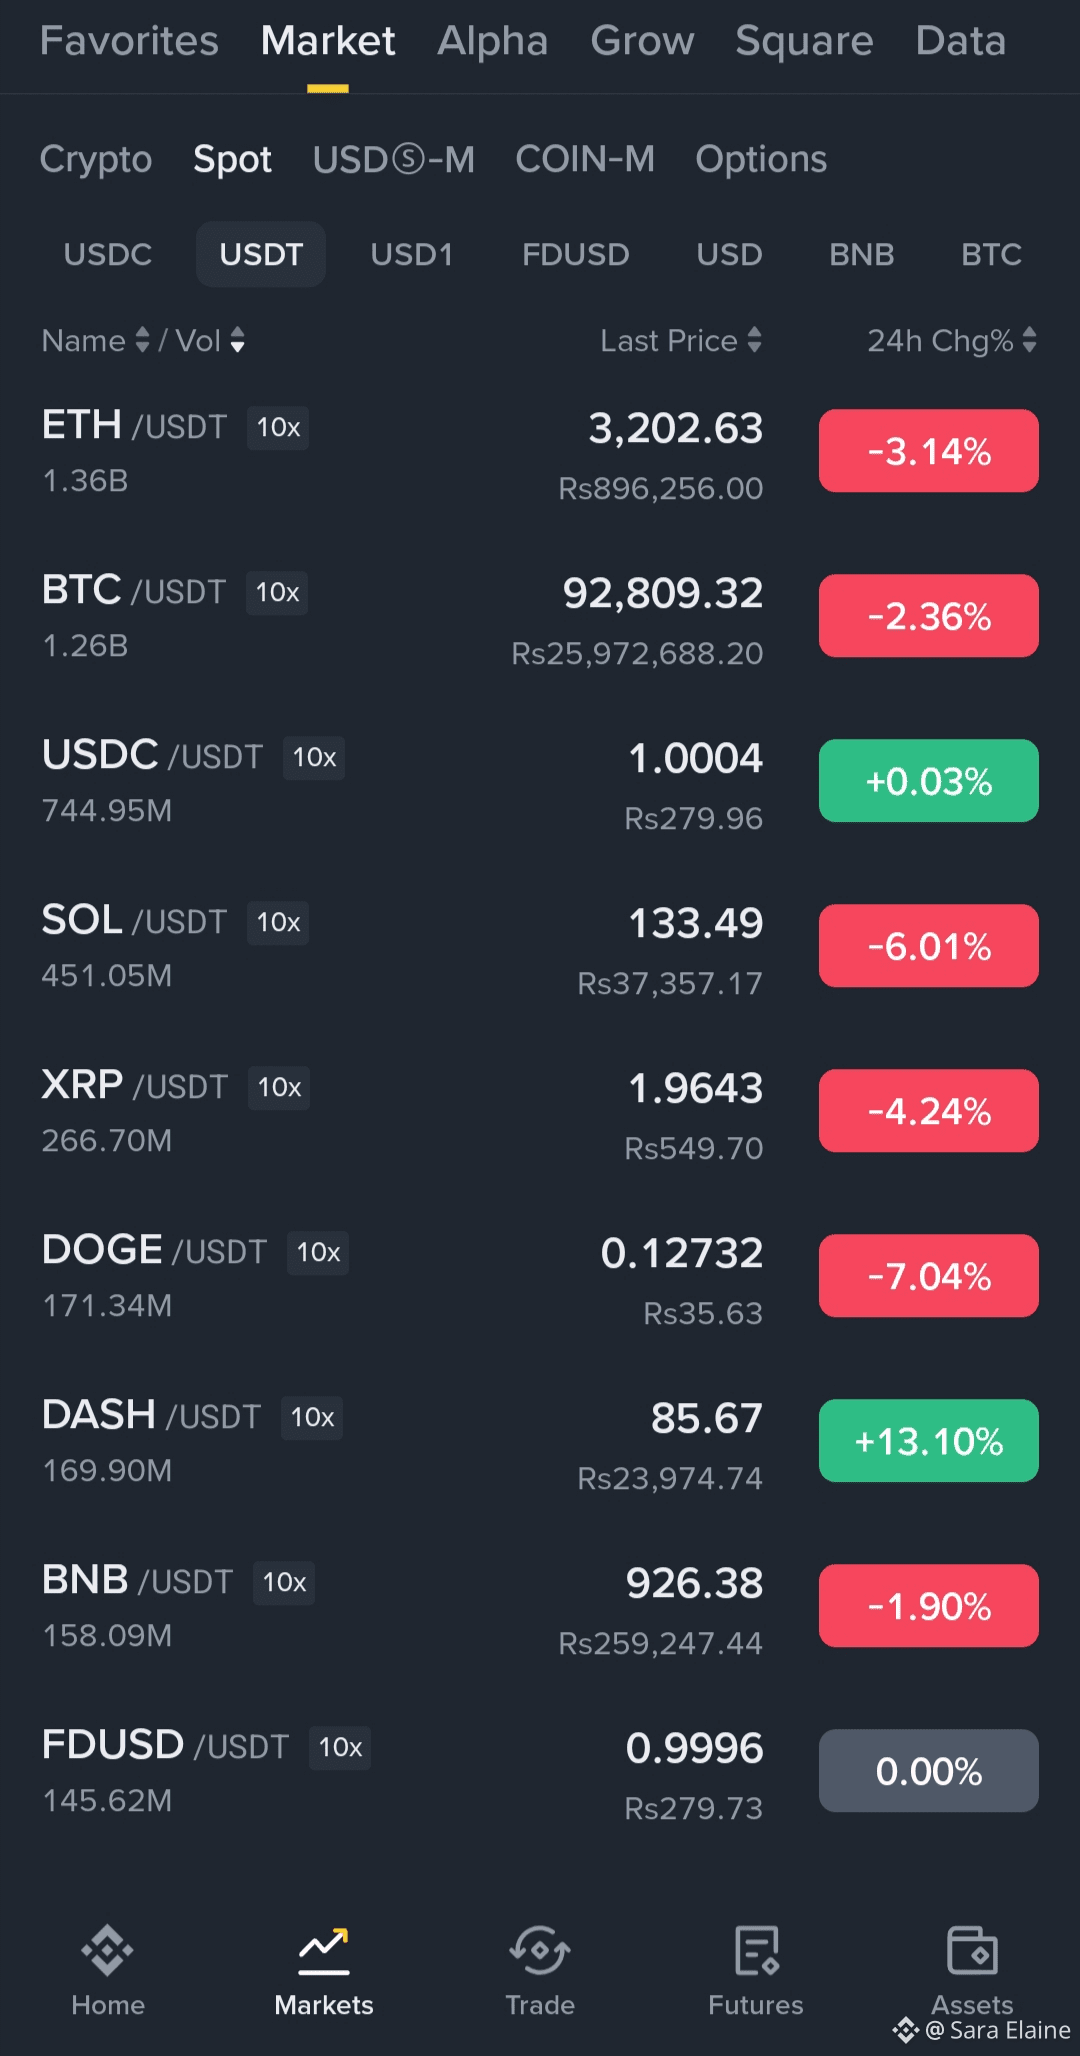
Task: Open the Trade swap icon
Action: 540,1950
